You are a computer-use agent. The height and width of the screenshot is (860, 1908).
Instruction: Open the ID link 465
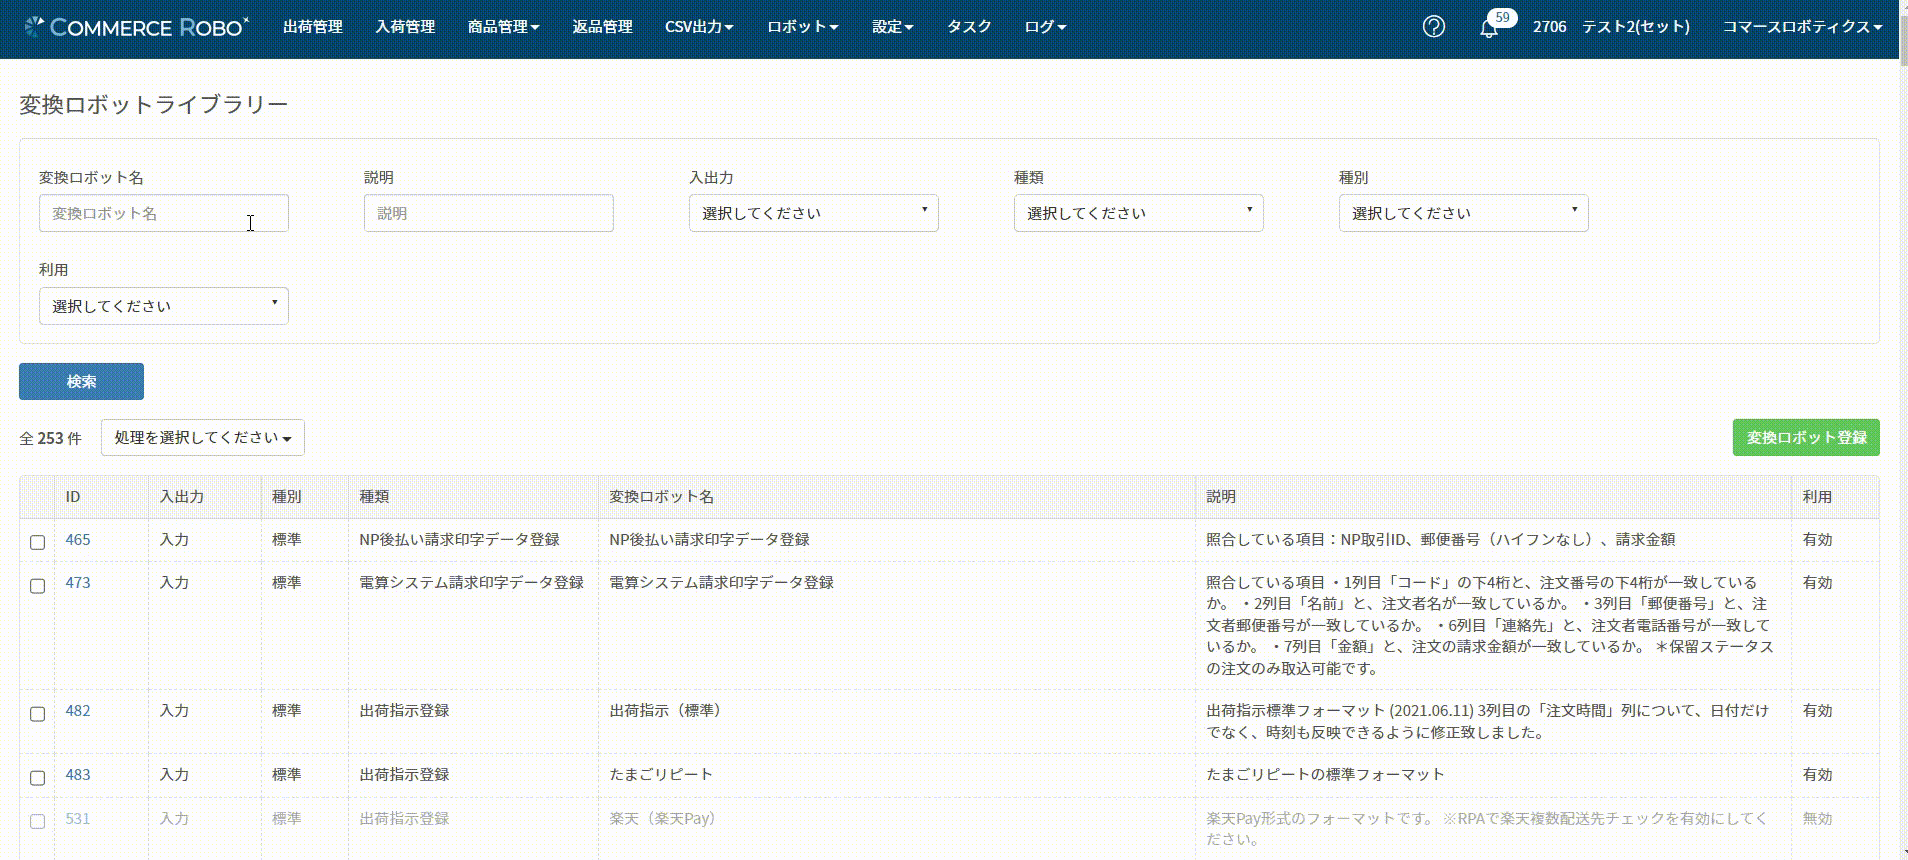click(x=78, y=540)
